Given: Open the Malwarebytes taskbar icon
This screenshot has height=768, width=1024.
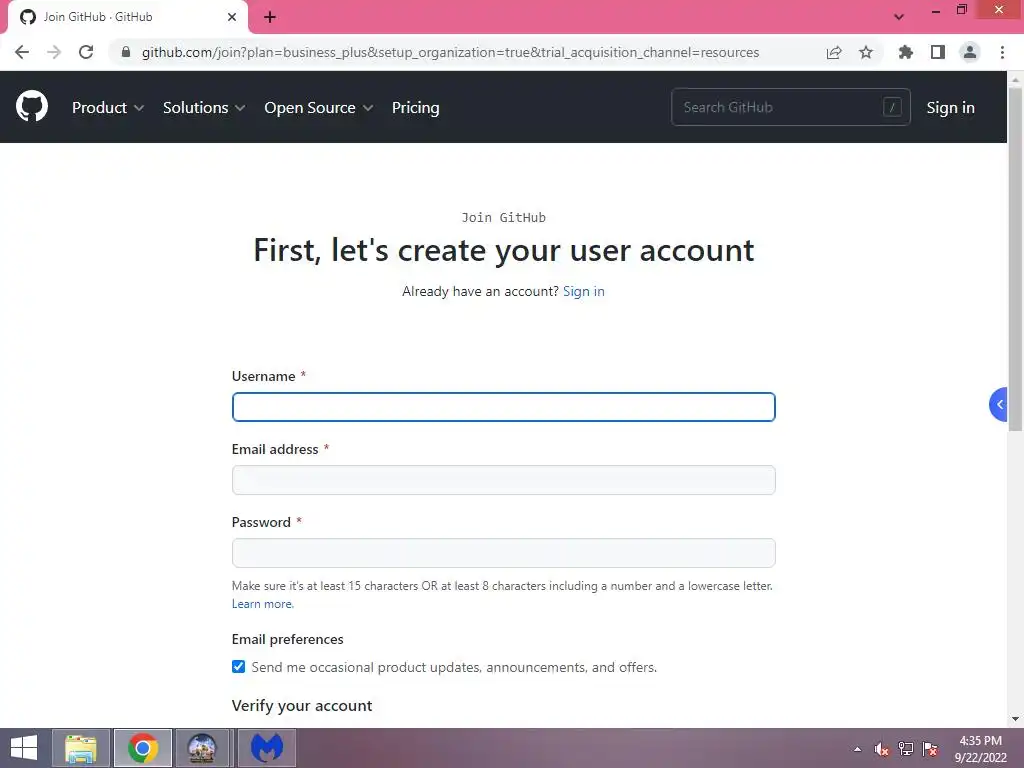Looking at the screenshot, I should [x=266, y=748].
